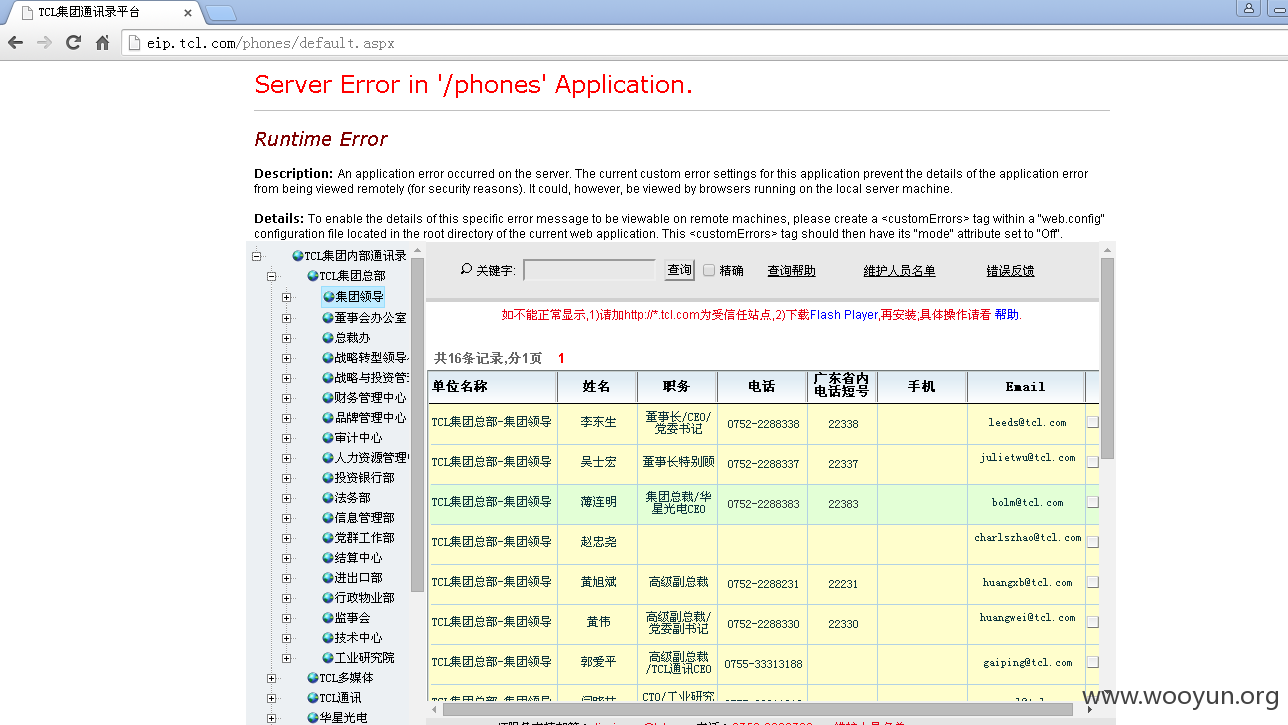Click the globe icon beside 集团领导

328,296
